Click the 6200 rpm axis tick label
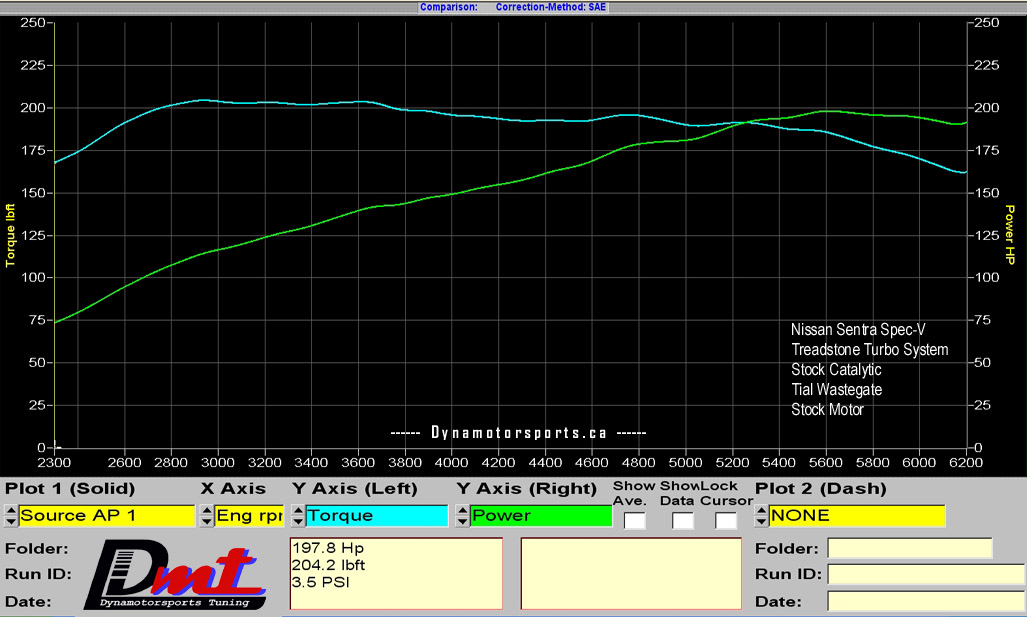The image size is (1027, 617). [x=966, y=462]
